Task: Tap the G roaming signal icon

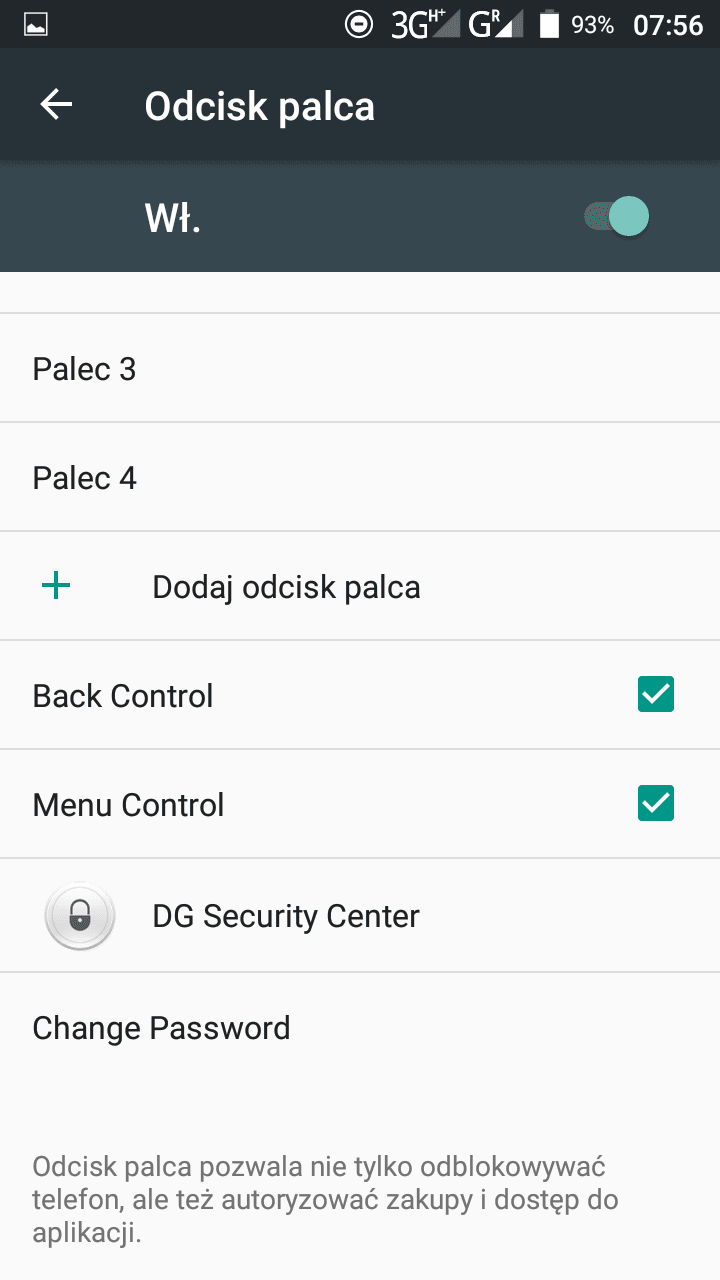Action: click(x=496, y=25)
